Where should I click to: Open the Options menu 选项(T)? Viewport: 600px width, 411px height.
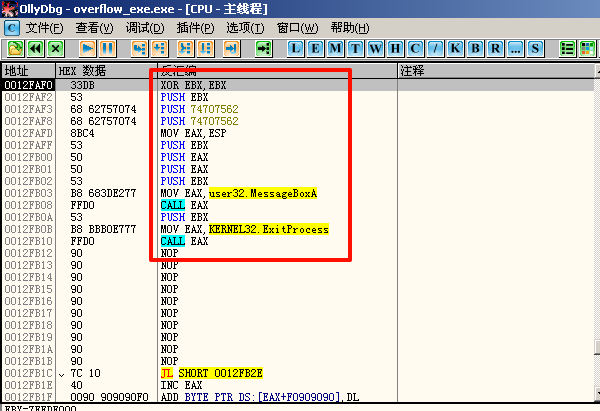[245, 28]
